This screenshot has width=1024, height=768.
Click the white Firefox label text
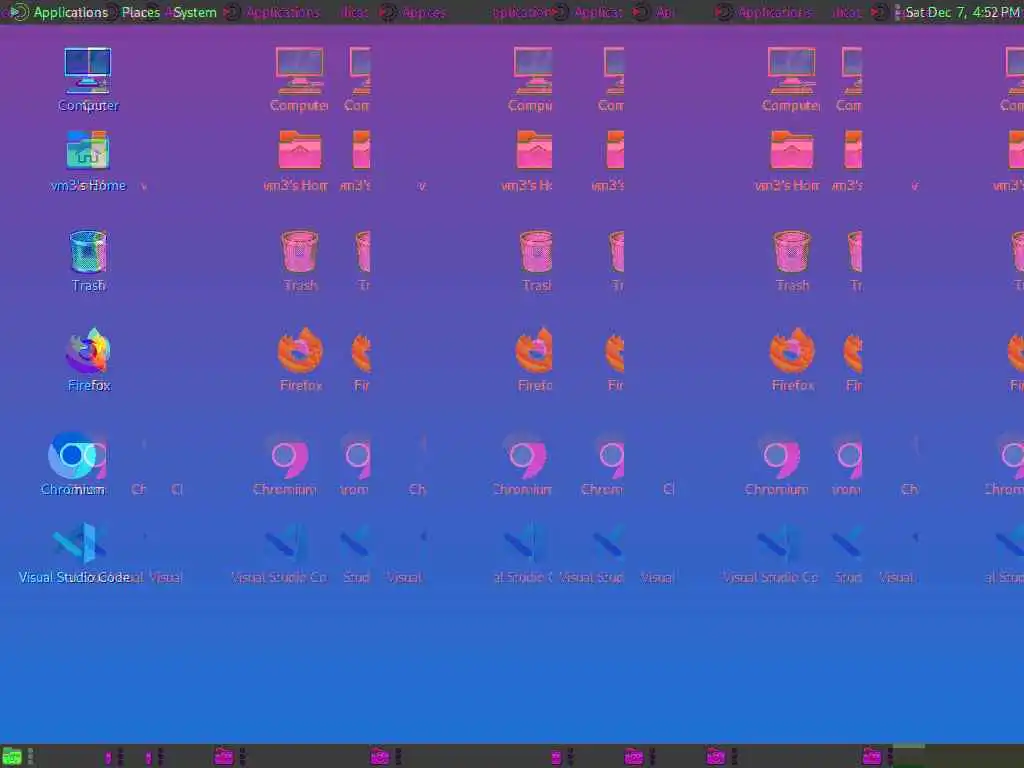coord(89,385)
